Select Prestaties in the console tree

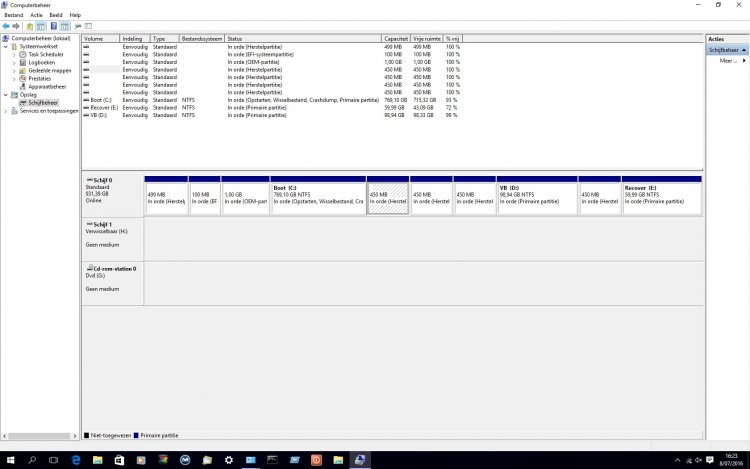click(40, 78)
